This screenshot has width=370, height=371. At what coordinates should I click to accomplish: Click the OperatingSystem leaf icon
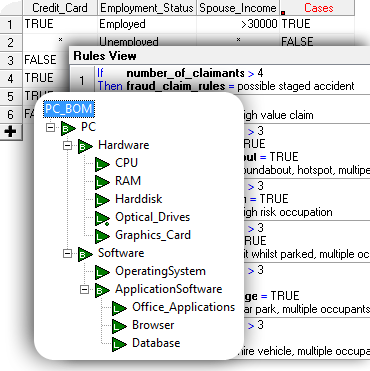pos(102,272)
